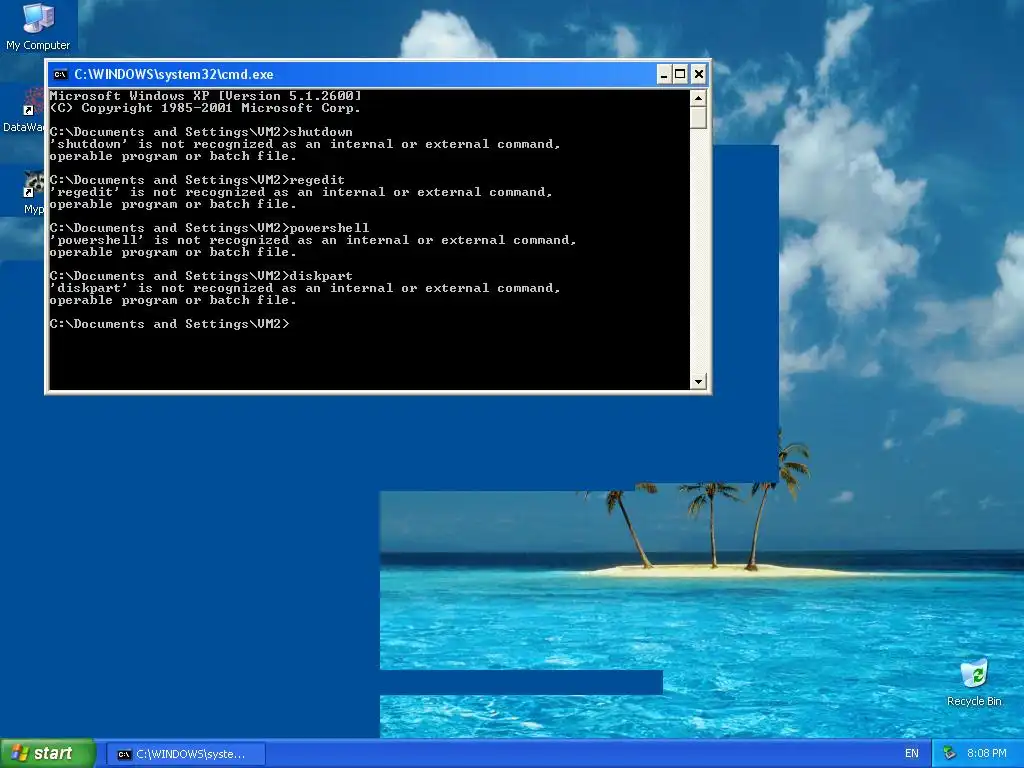Click the 'Microsoft Windows XP [Version 5.1.2600]' line
This screenshot has width=1024, height=768.
click(206, 96)
